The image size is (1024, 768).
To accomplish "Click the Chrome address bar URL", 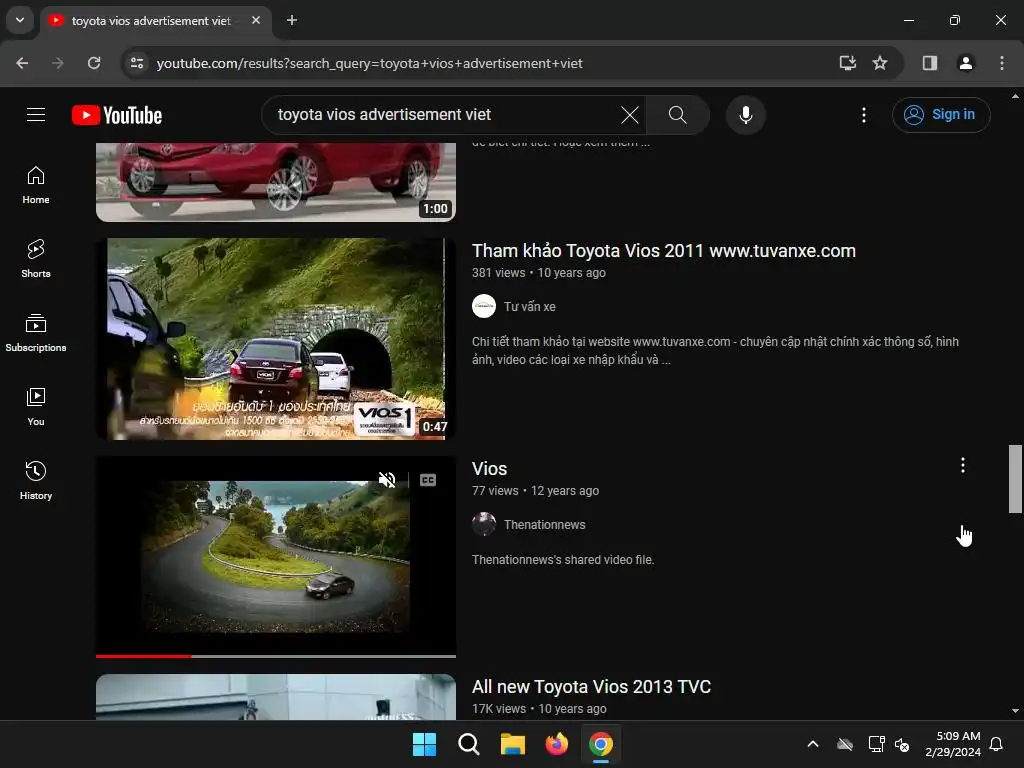I will [370, 63].
